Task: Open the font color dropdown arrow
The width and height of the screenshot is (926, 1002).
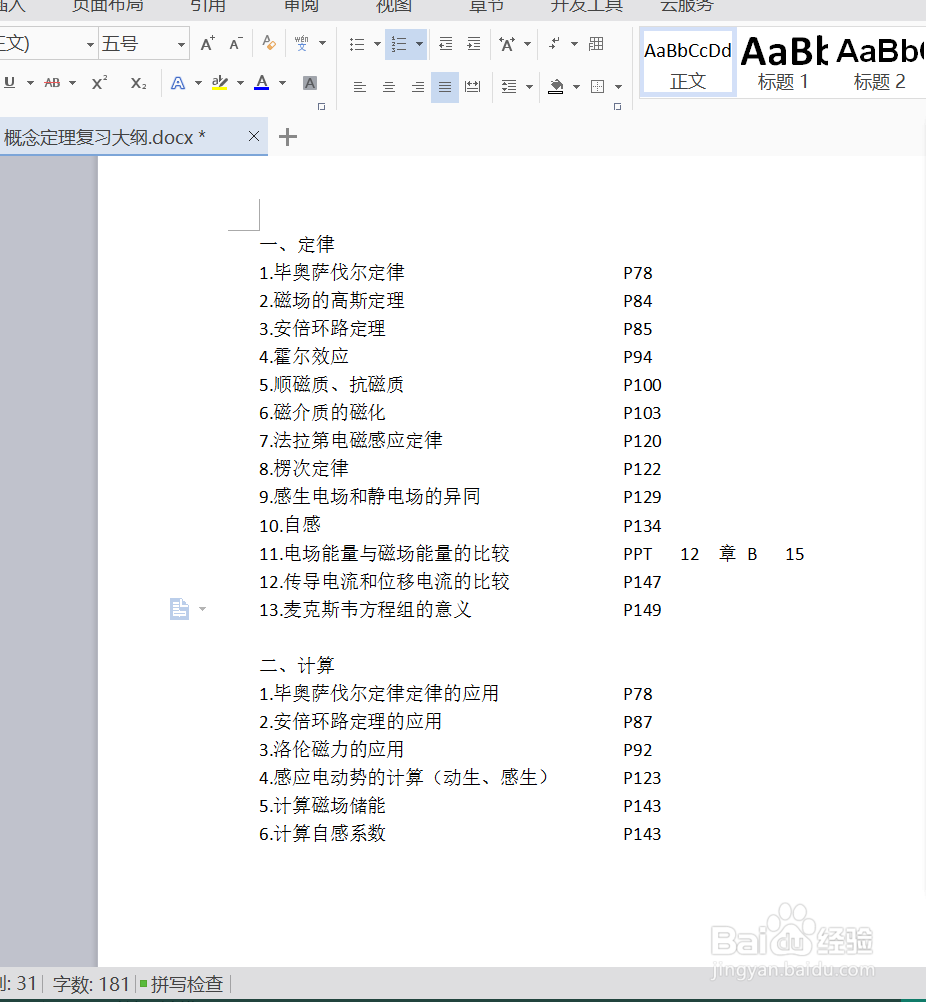Action: (283, 83)
